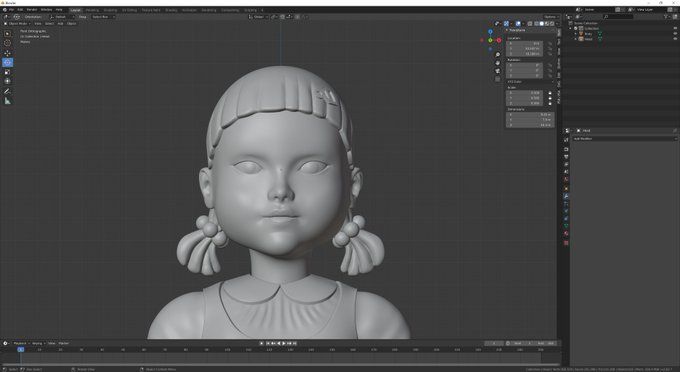The image size is (680, 372).
Task: Open the Options dropdown in viewport header
Action: pos(551,16)
